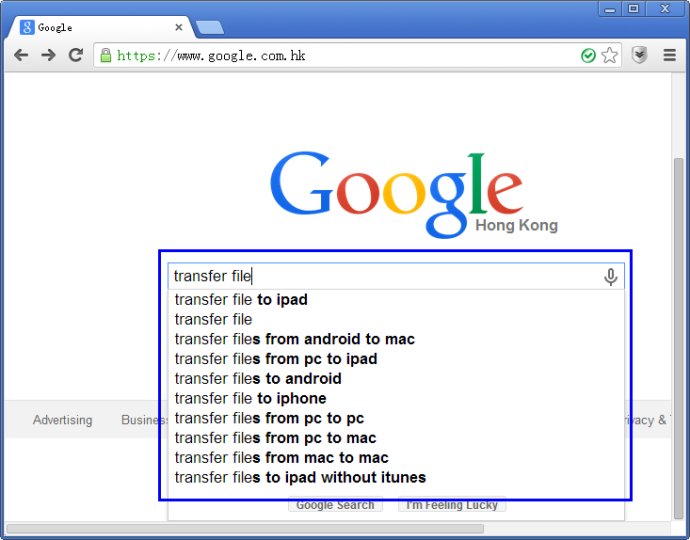Click the green checkmark address bar icon
Viewport: 690px width, 540px height.
(x=589, y=55)
